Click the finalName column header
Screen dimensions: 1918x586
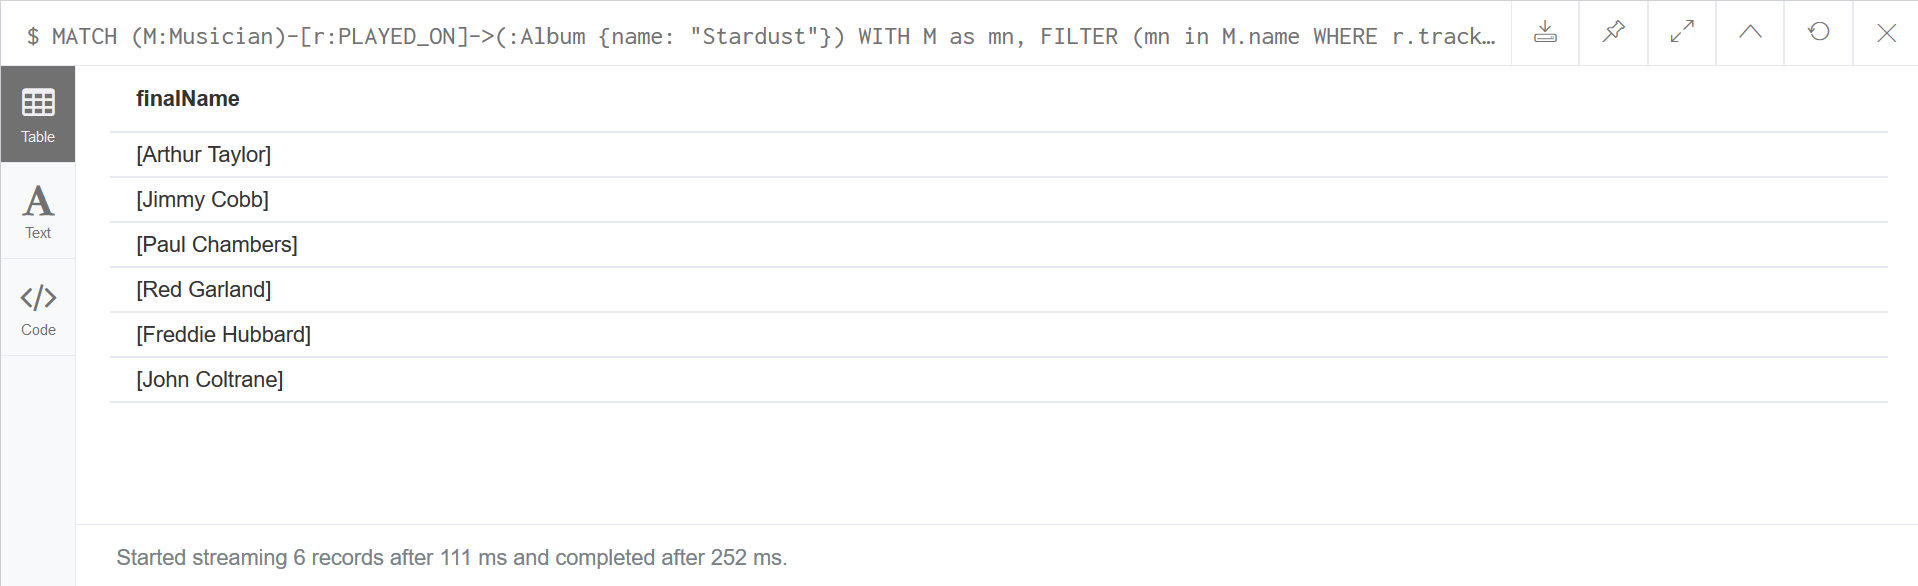tap(188, 98)
